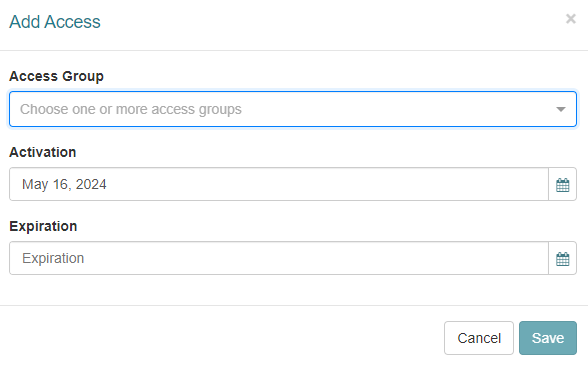
Task: Click the Add Access dialog title
Action: 55,22
